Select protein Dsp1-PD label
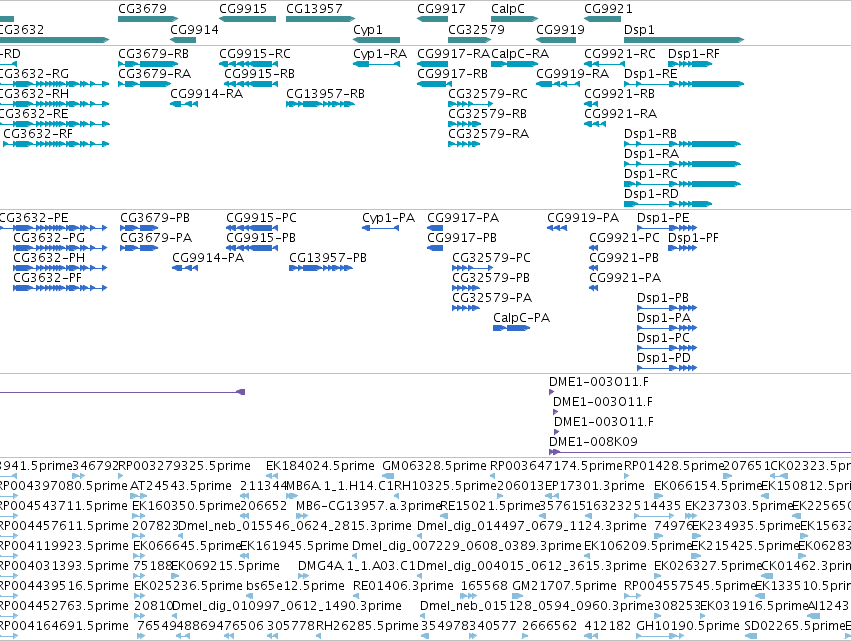This screenshot has height=641, width=851. 663,358
